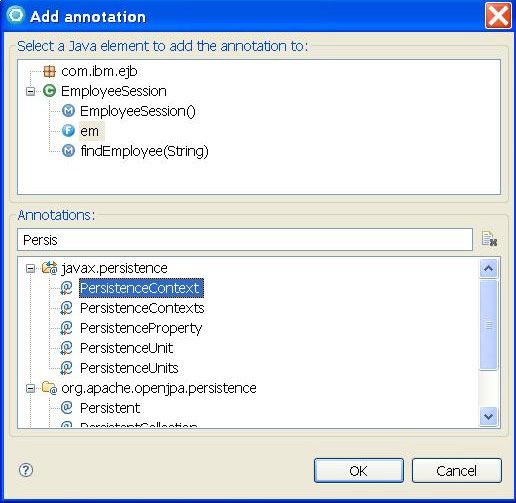Click the EmployeeSession() constructor method icon
Viewport: 516px width, 503px height.
coord(68,111)
